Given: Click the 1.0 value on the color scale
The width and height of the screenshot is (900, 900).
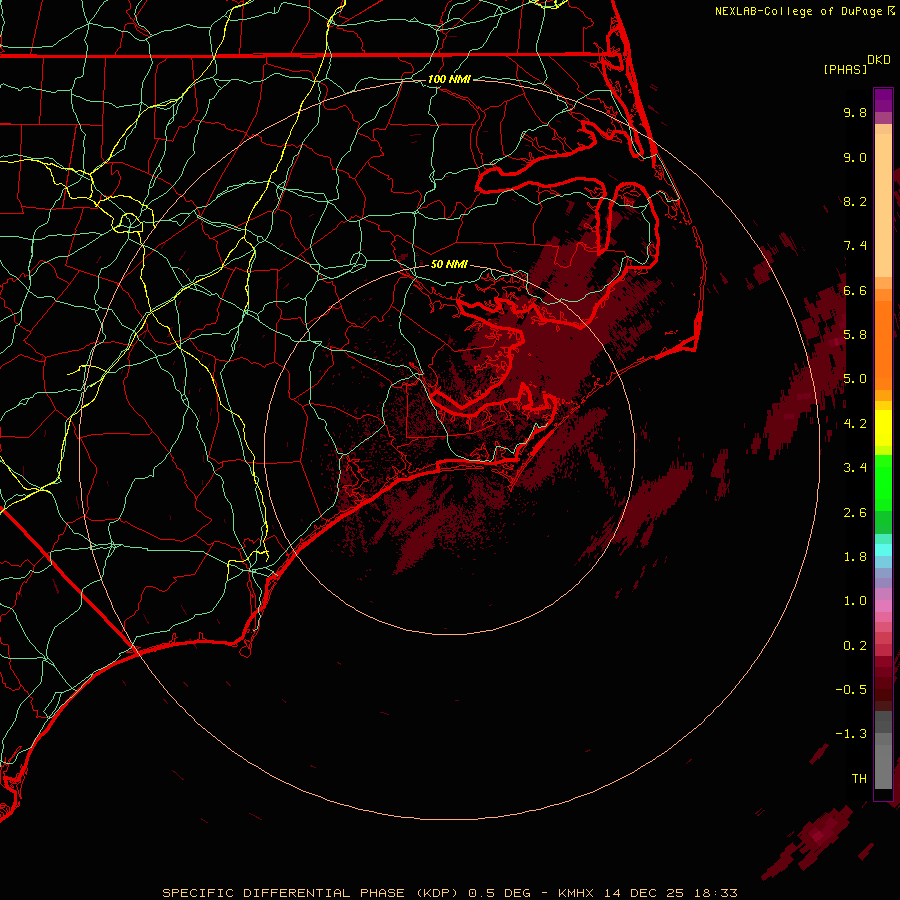Looking at the screenshot, I should click(x=855, y=601).
